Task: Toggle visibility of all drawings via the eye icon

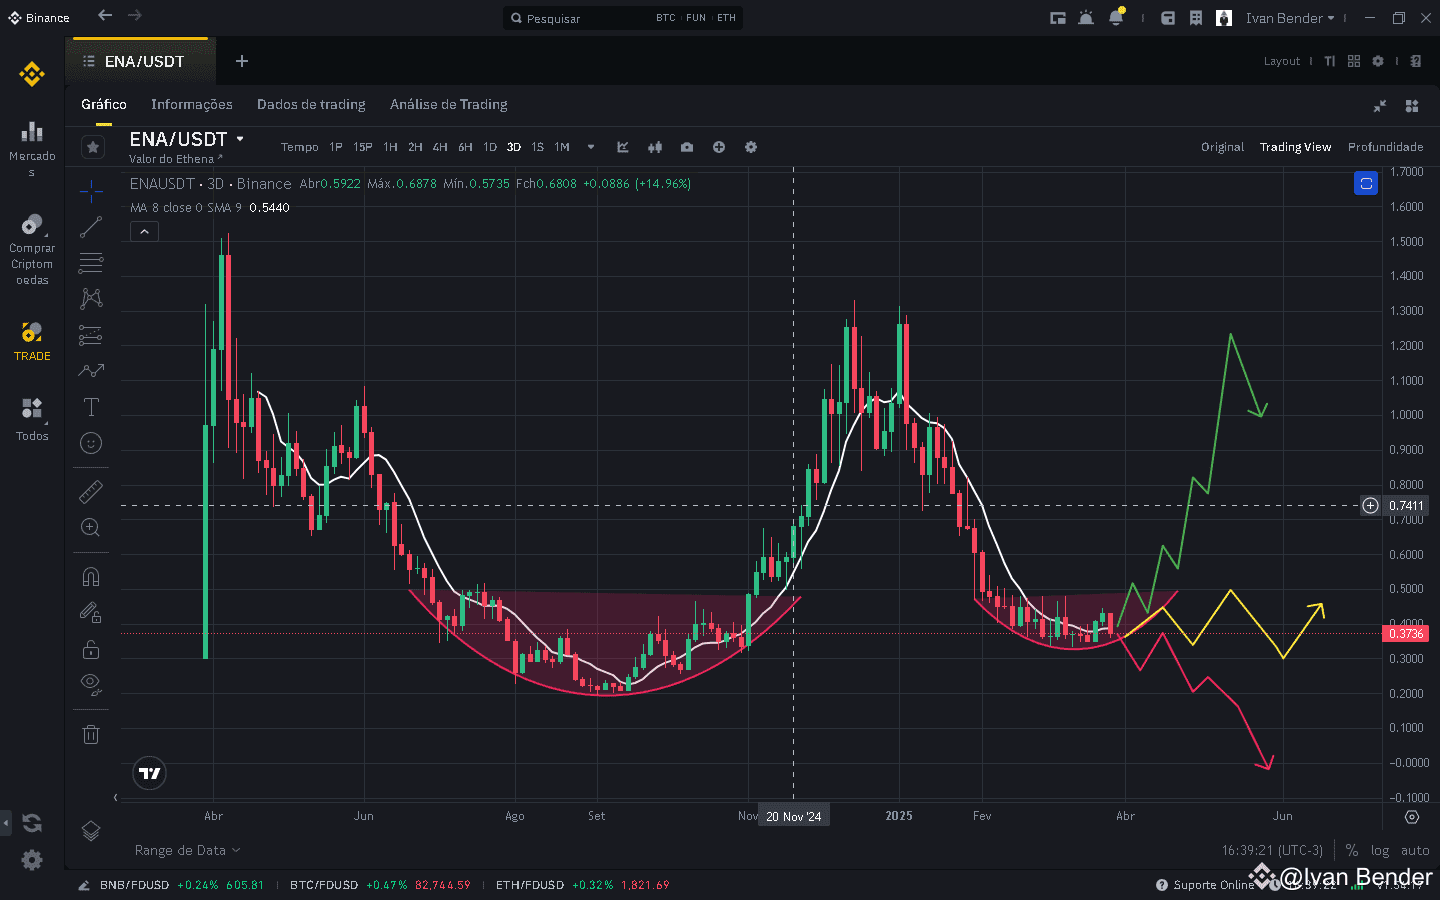Action: click(x=91, y=685)
